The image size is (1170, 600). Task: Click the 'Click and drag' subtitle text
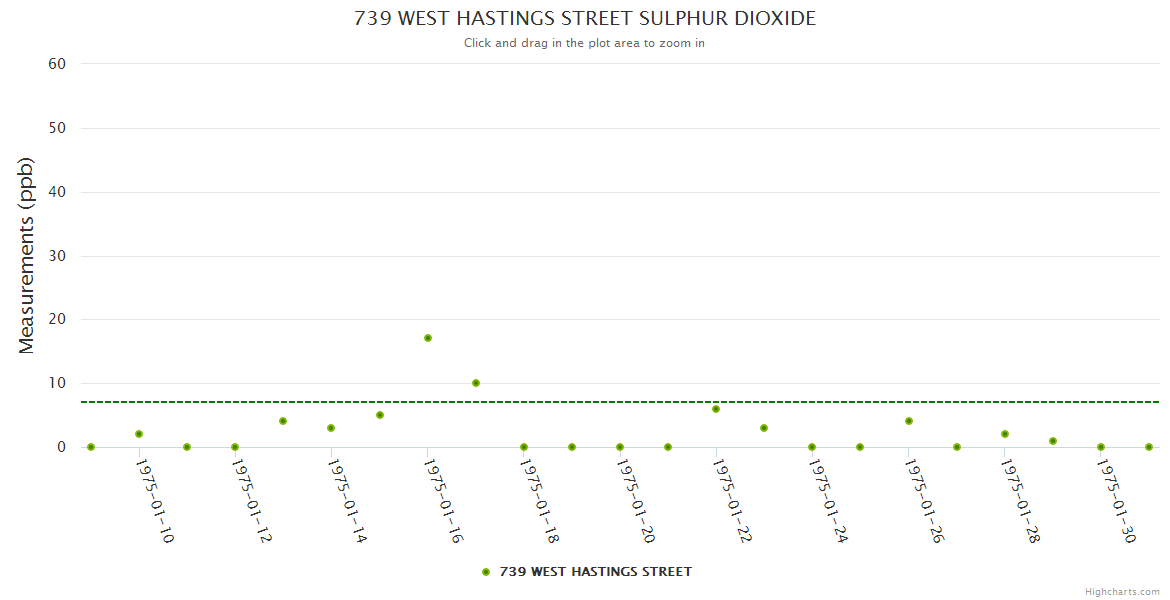pyautogui.click(x=584, y=43)
